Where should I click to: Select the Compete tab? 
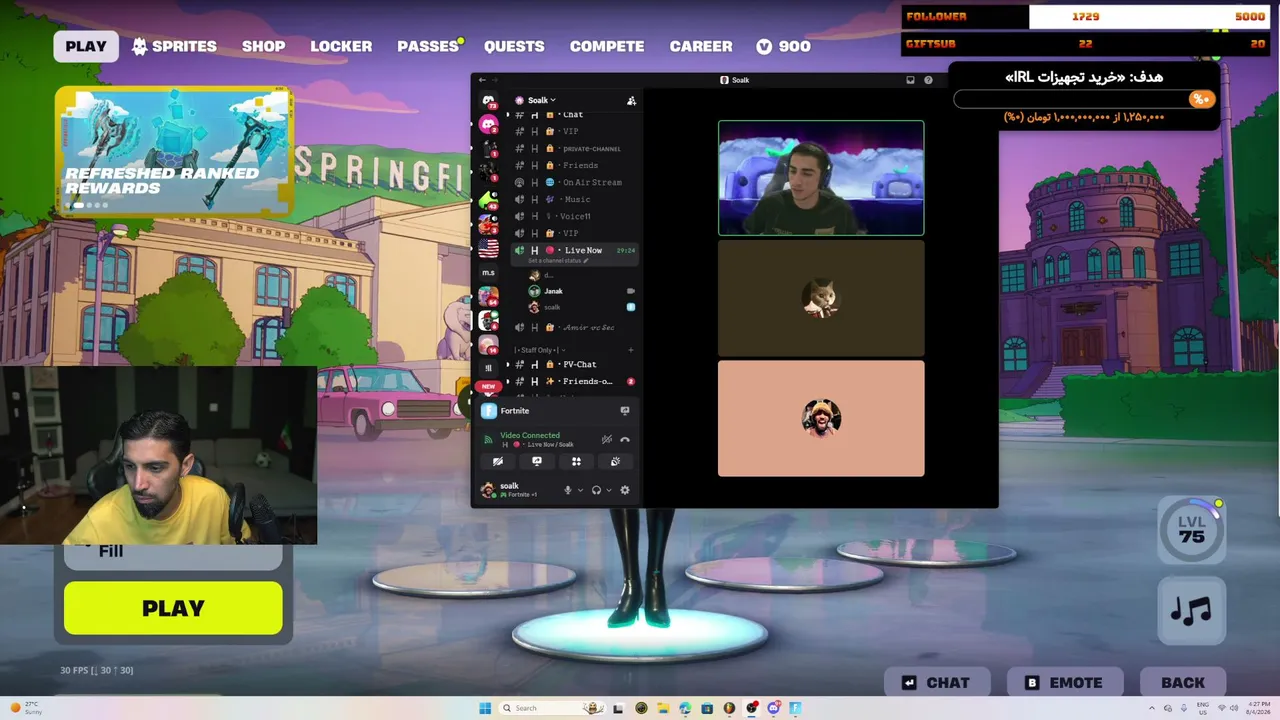click(607, 46)
